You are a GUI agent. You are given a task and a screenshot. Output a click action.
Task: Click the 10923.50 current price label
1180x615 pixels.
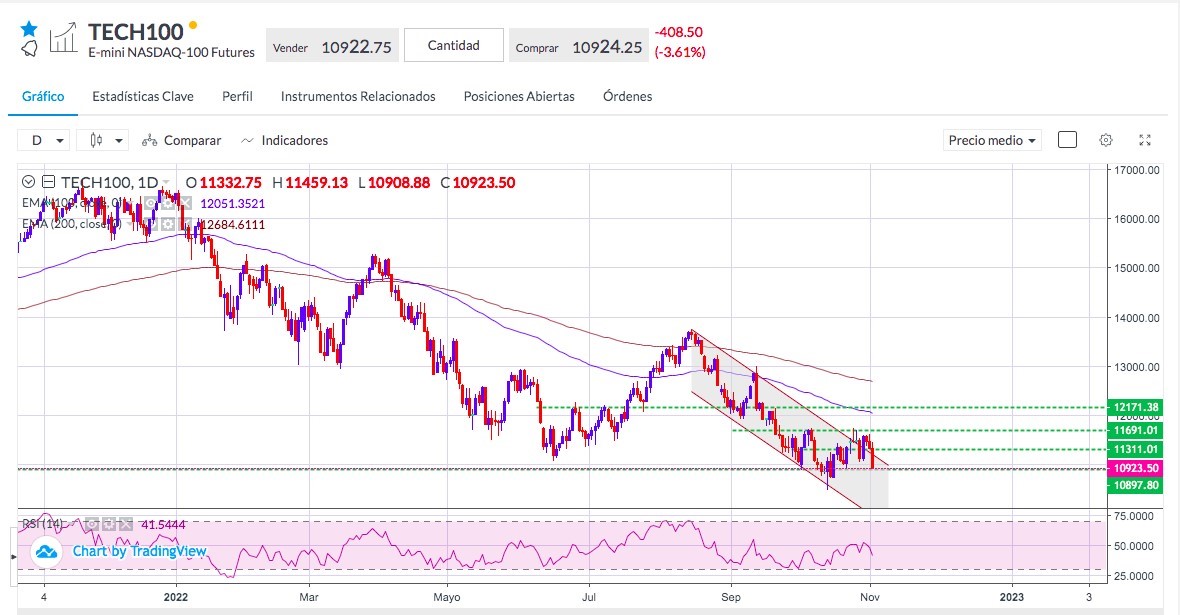(1136, 468)
